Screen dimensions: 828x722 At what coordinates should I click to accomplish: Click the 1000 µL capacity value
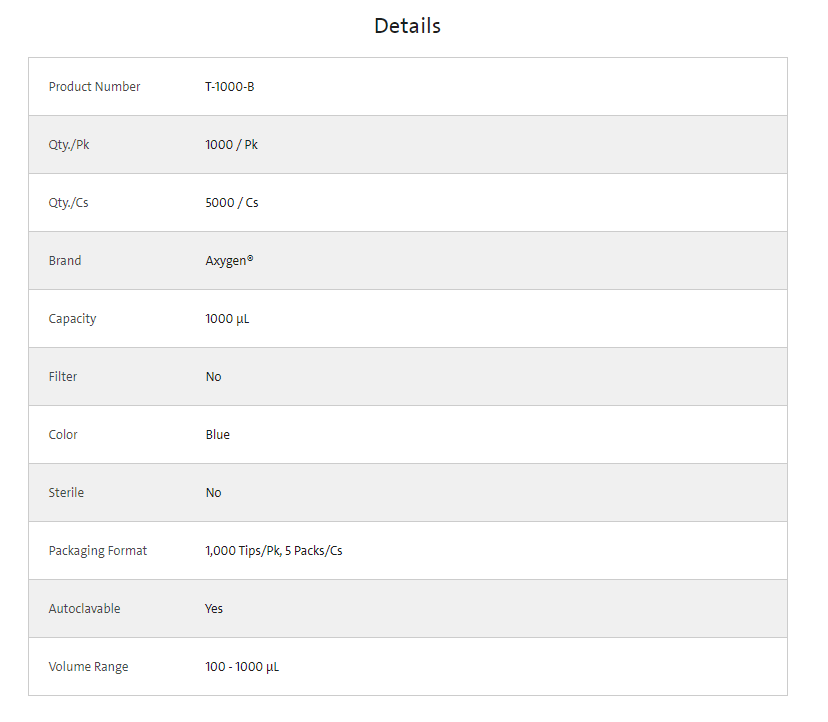pyautogui.click(x=227, y=319)
